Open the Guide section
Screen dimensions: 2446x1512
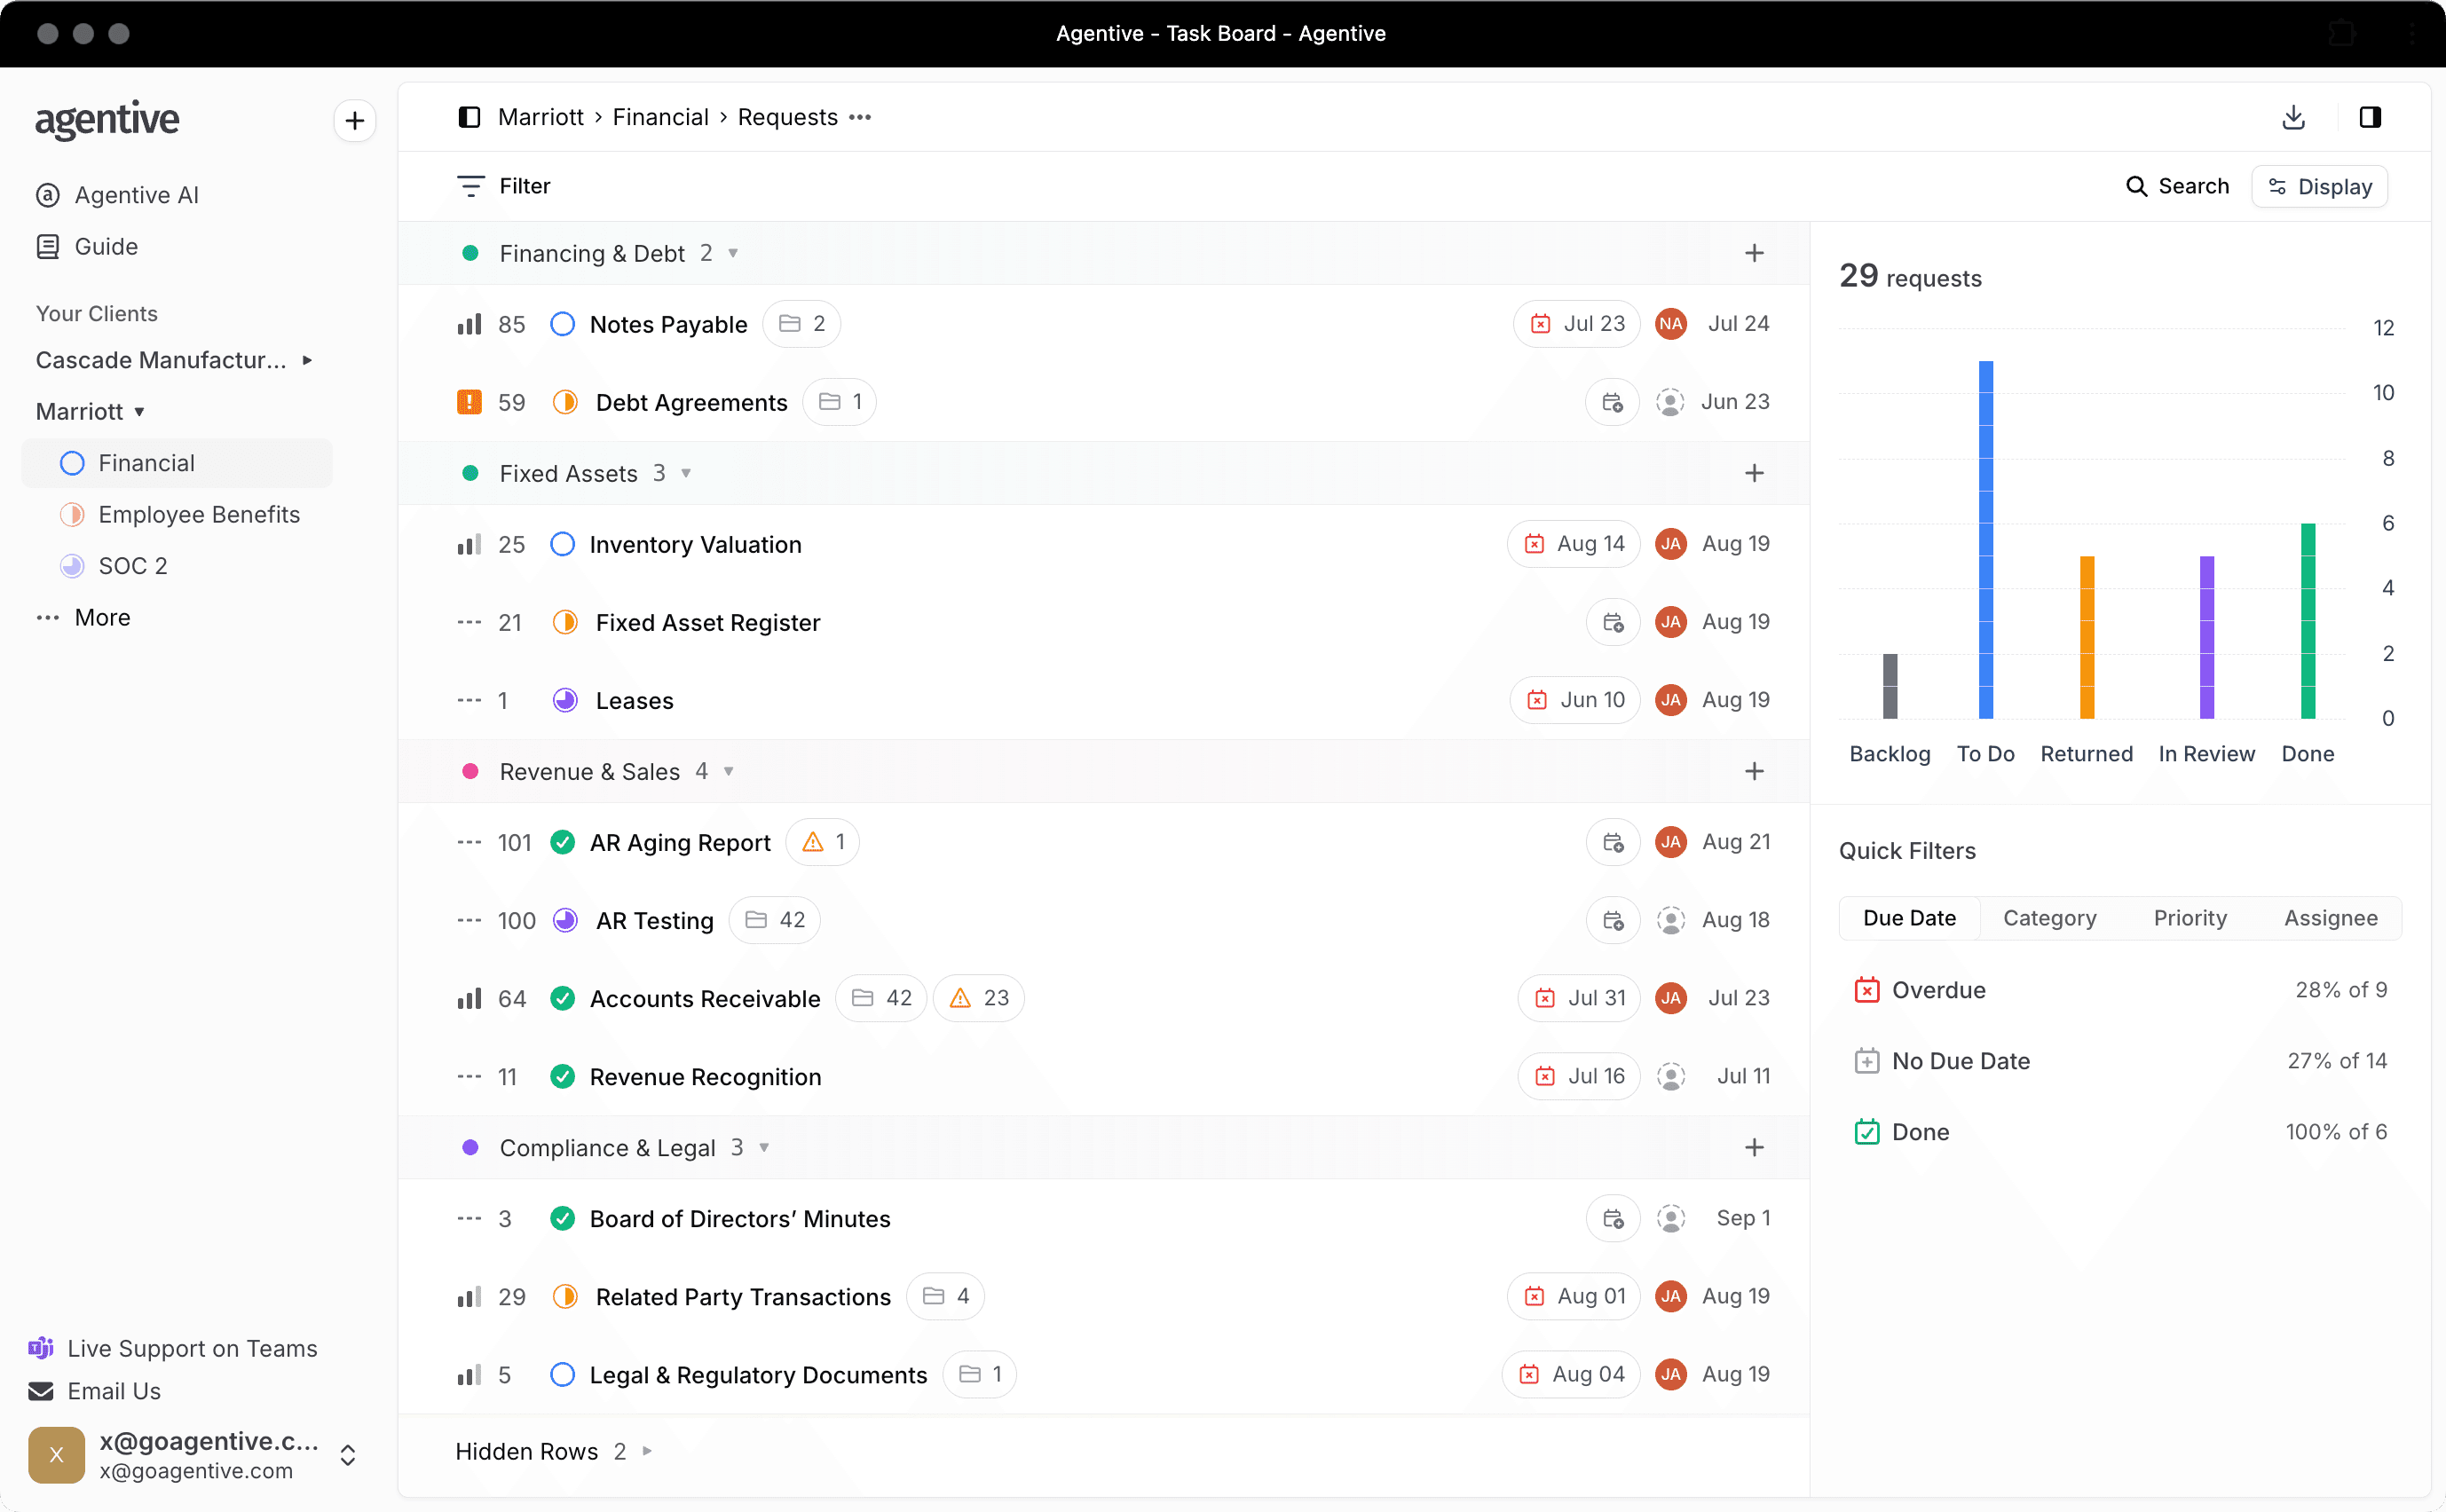(x=107, y=246)
